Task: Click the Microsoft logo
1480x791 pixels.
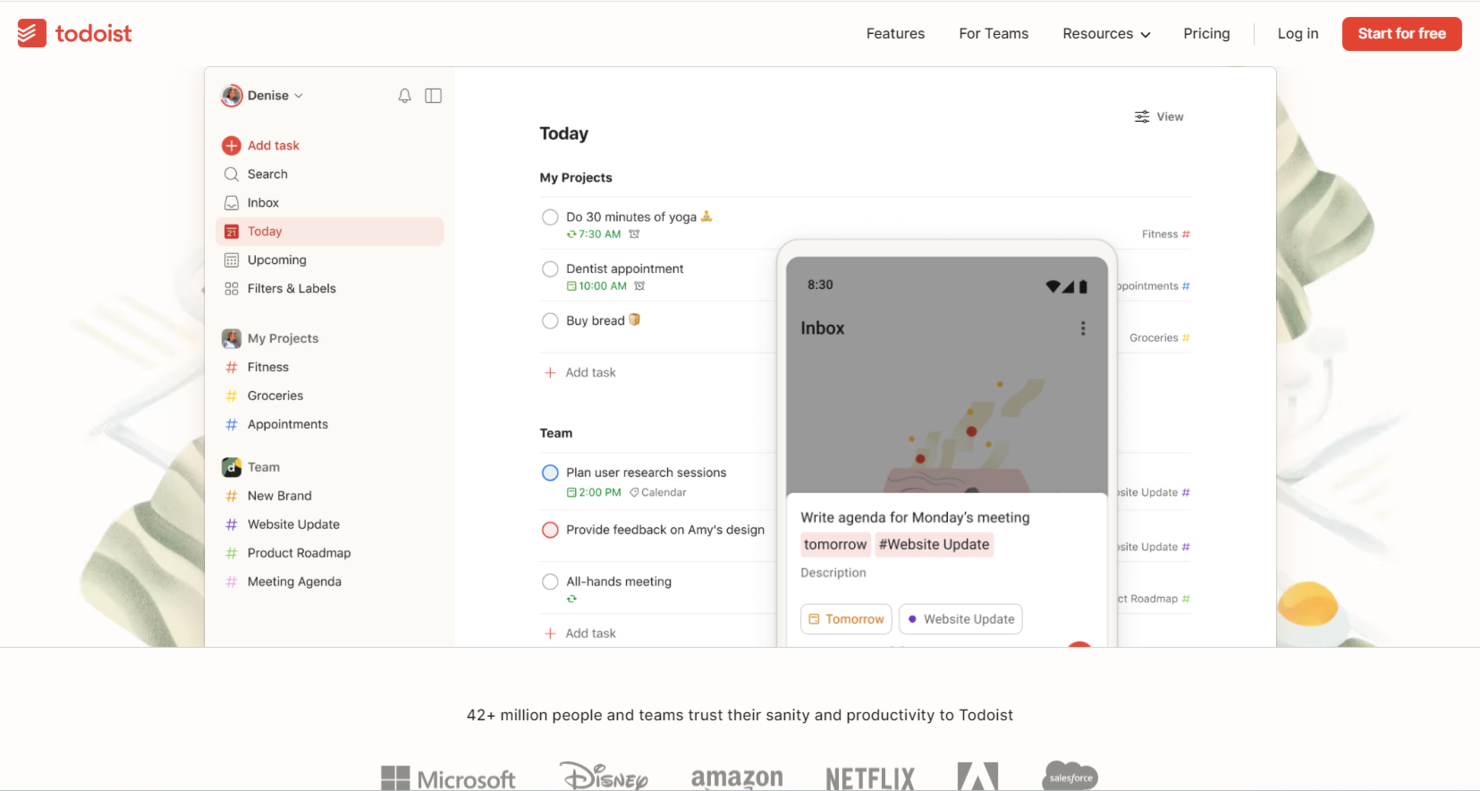Action: (448, 778)
